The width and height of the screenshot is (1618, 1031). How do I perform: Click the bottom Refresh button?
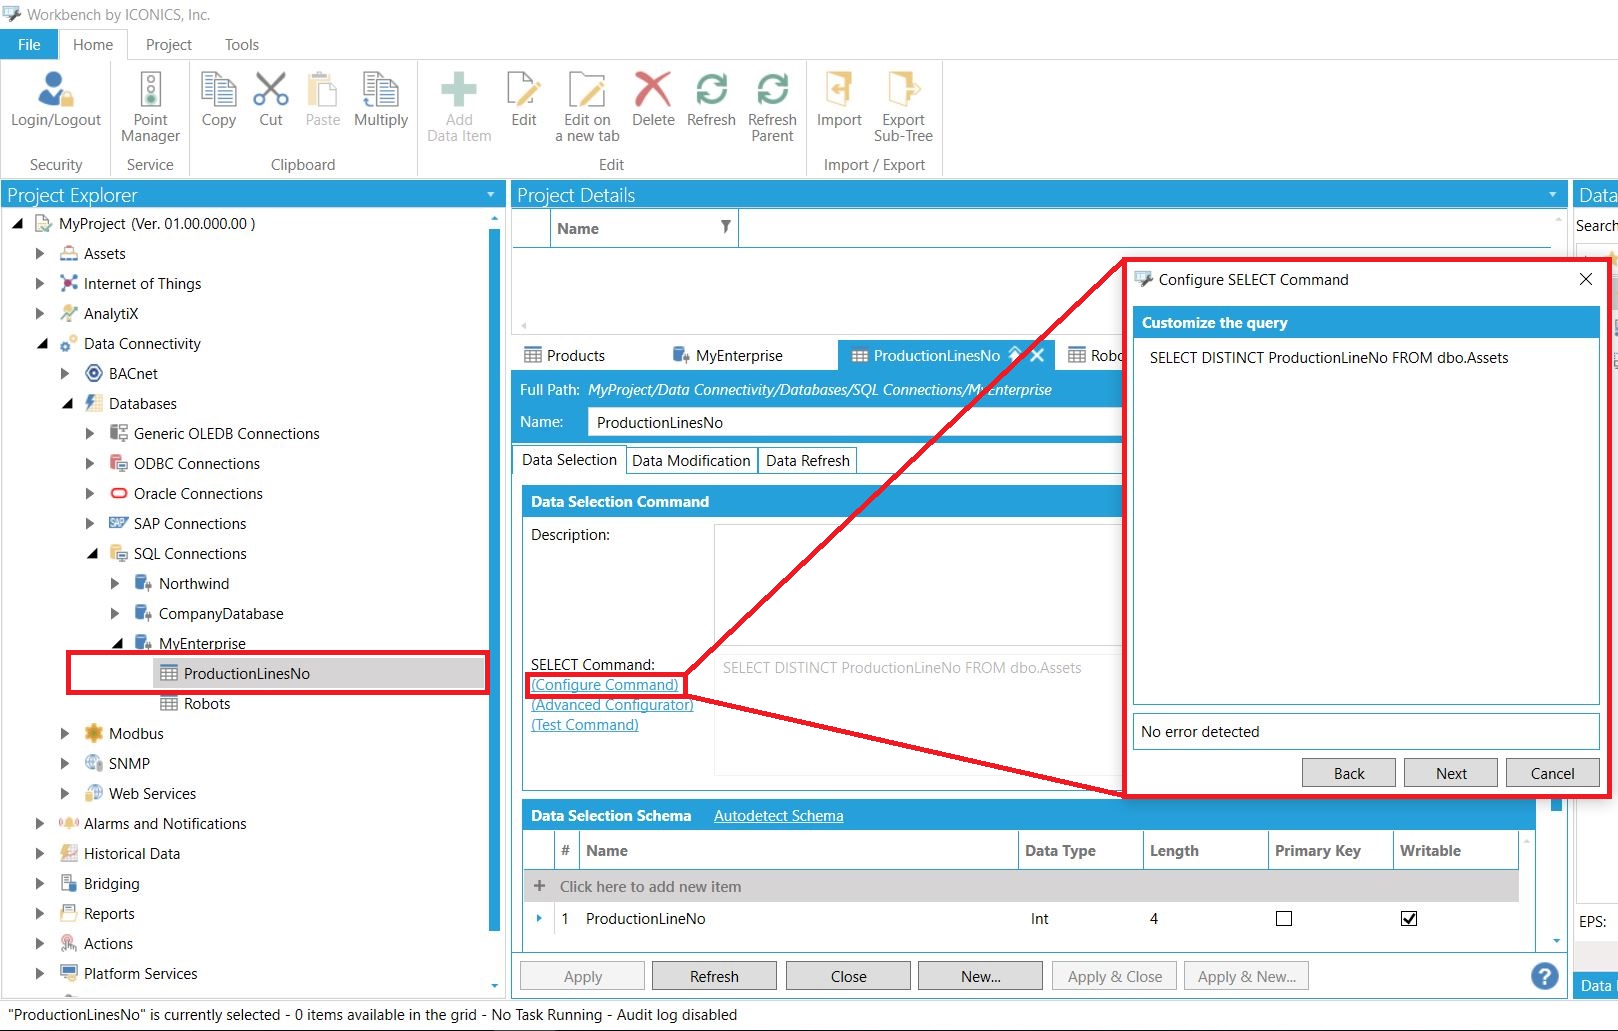[714, 976]
